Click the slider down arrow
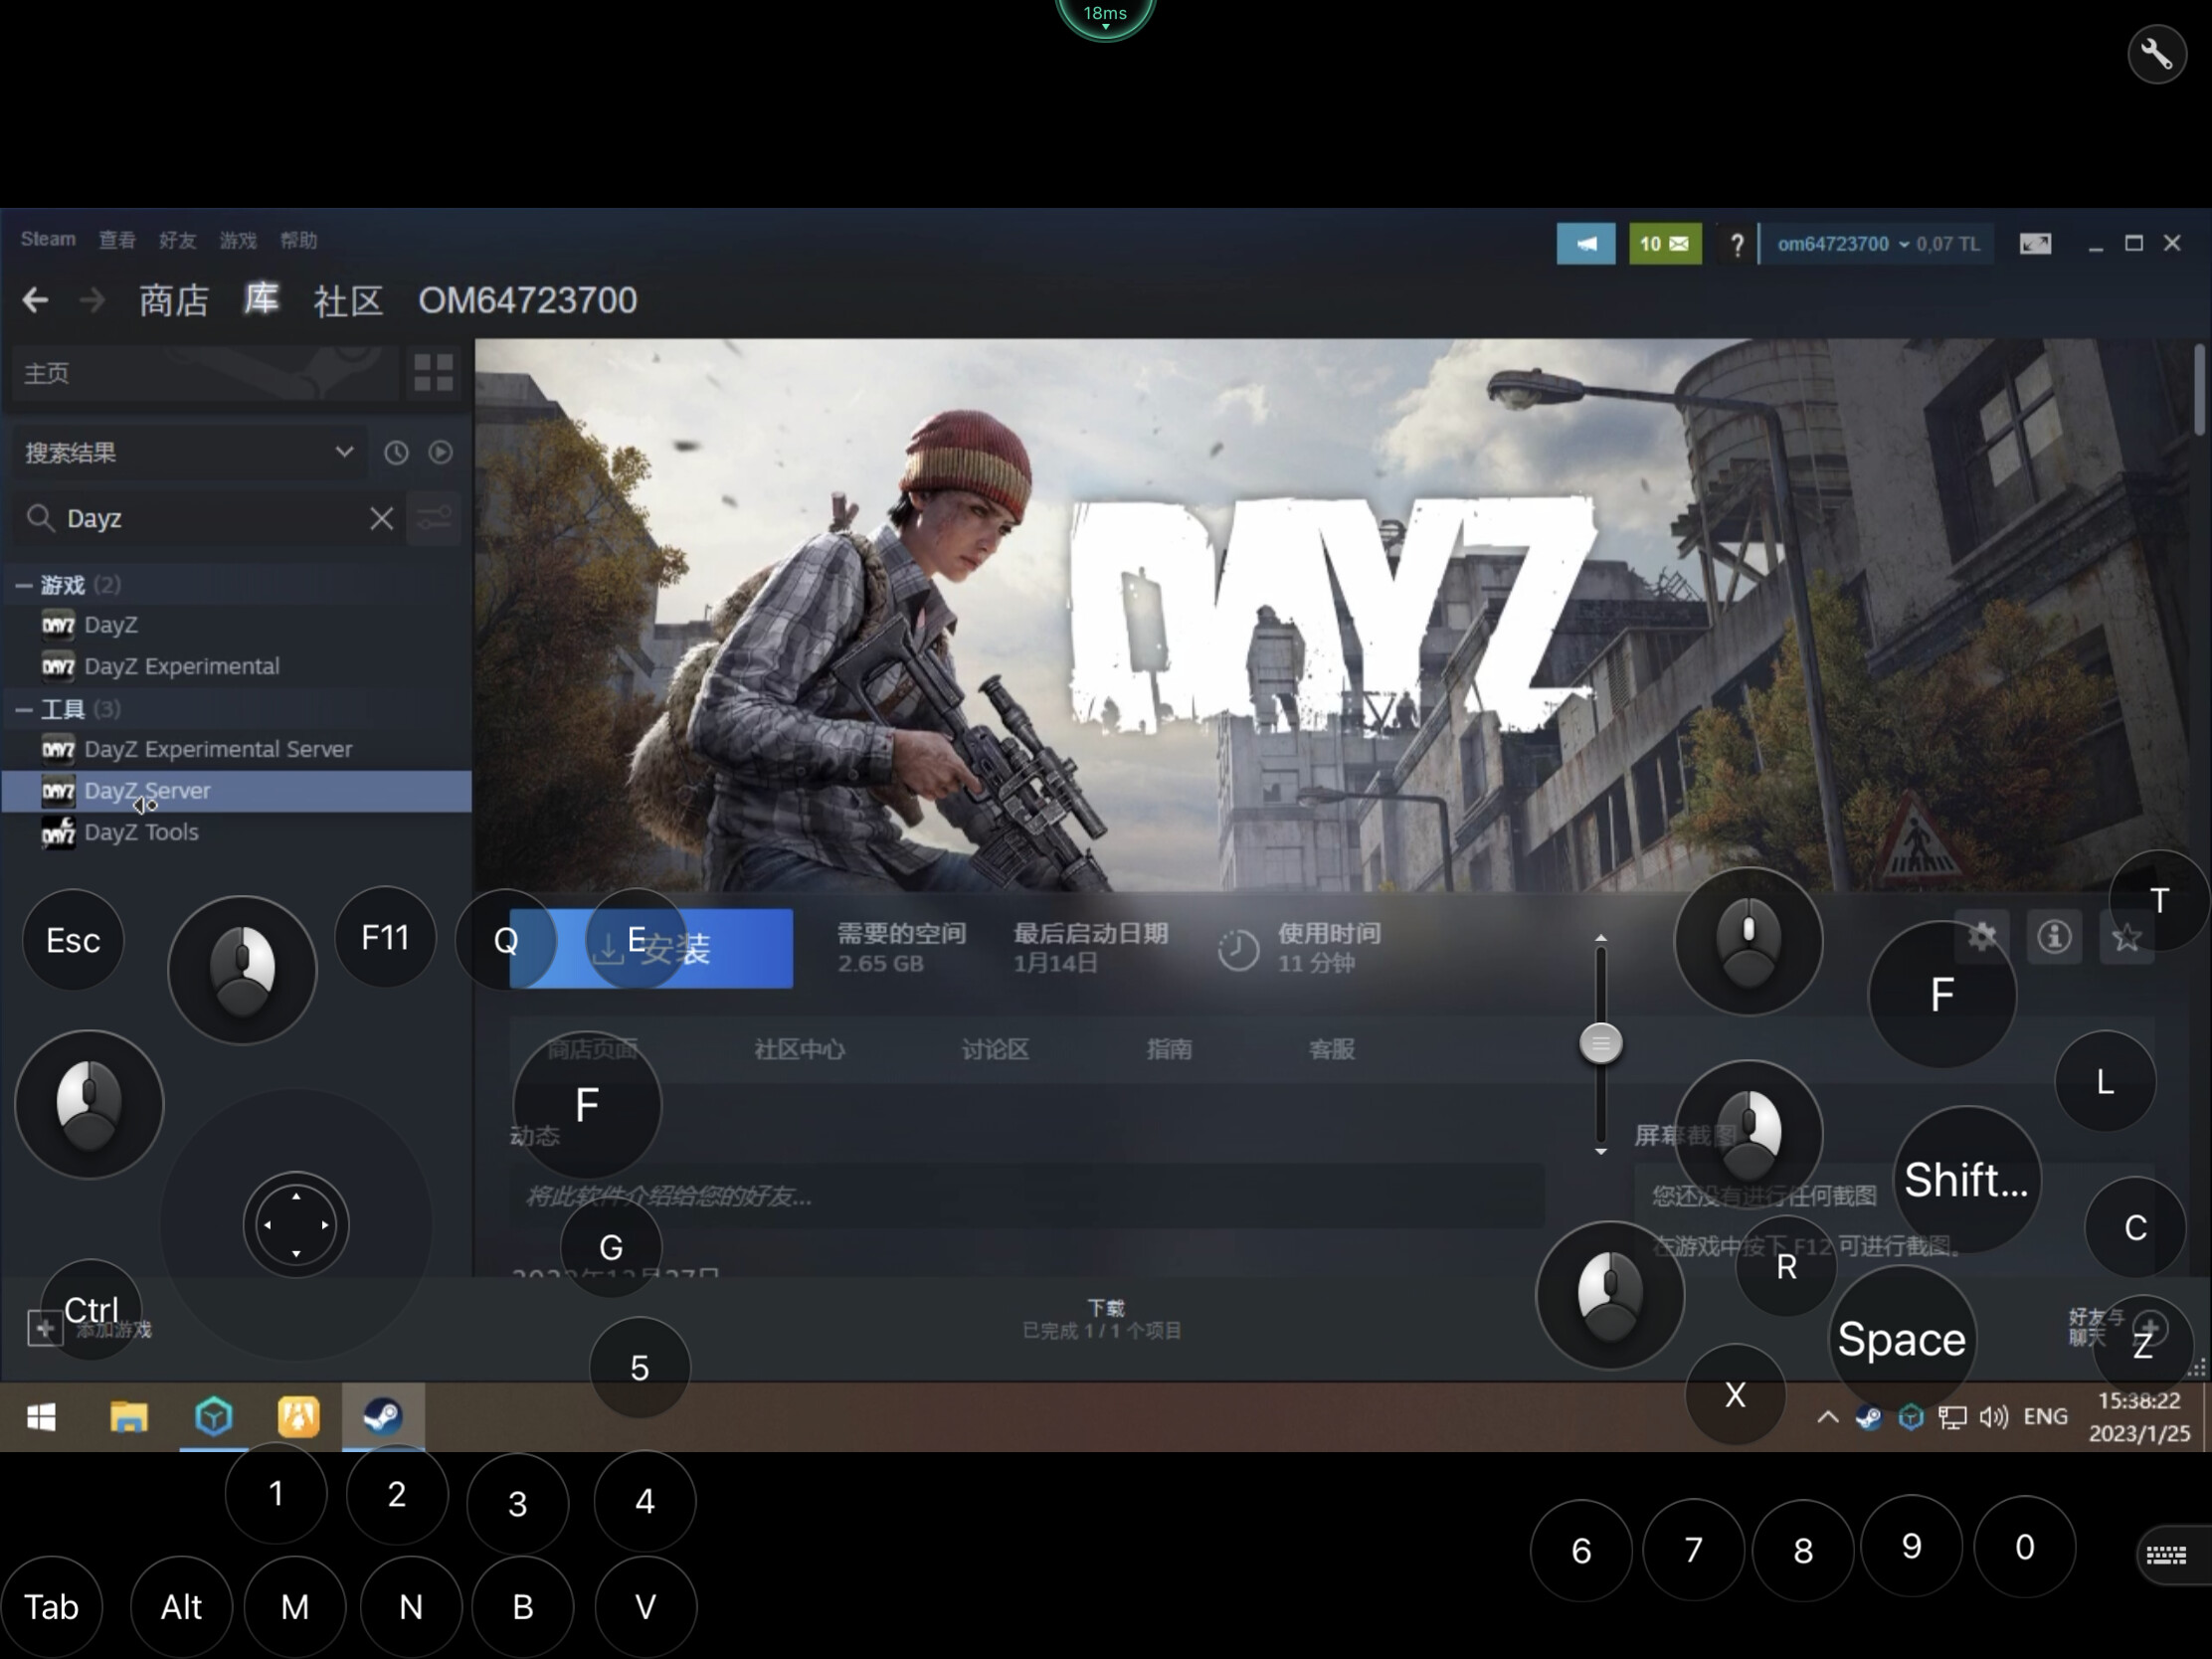The width and height of the screenshot is (2212, 1659). pyautogui.click(x=1601, y=1152)
